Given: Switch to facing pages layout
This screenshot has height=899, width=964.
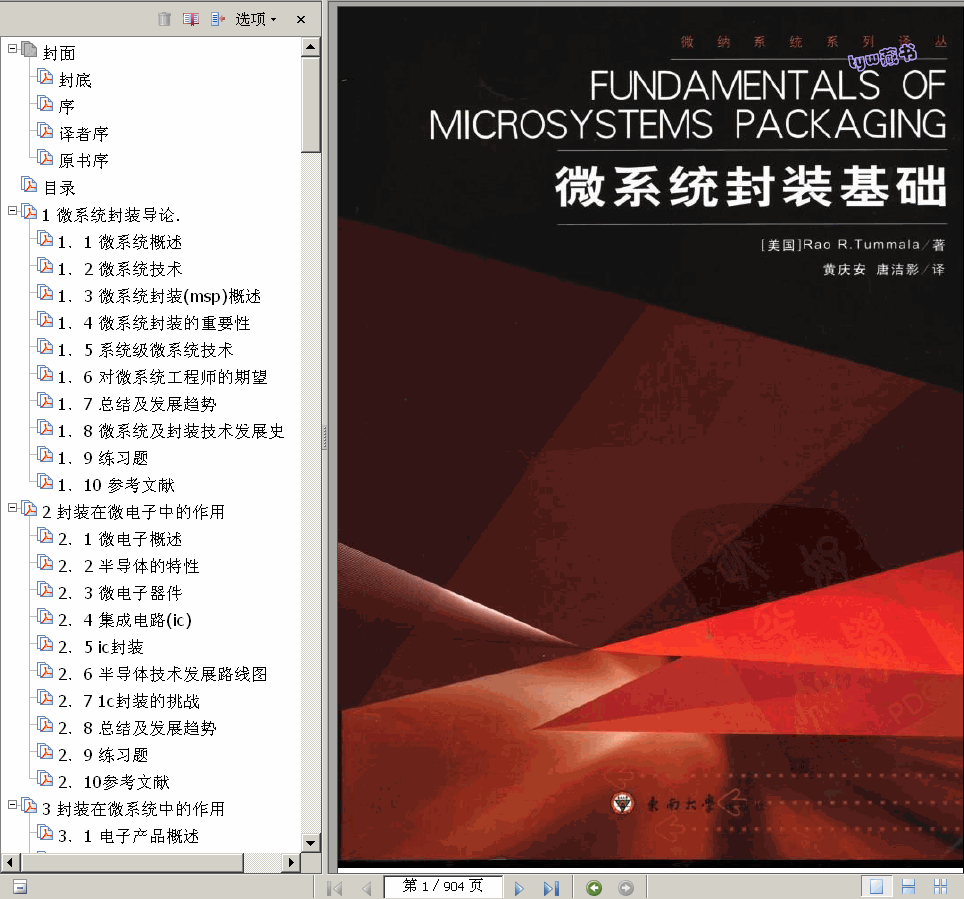Looking at the screenshot, I should click(x=940, y=887).
